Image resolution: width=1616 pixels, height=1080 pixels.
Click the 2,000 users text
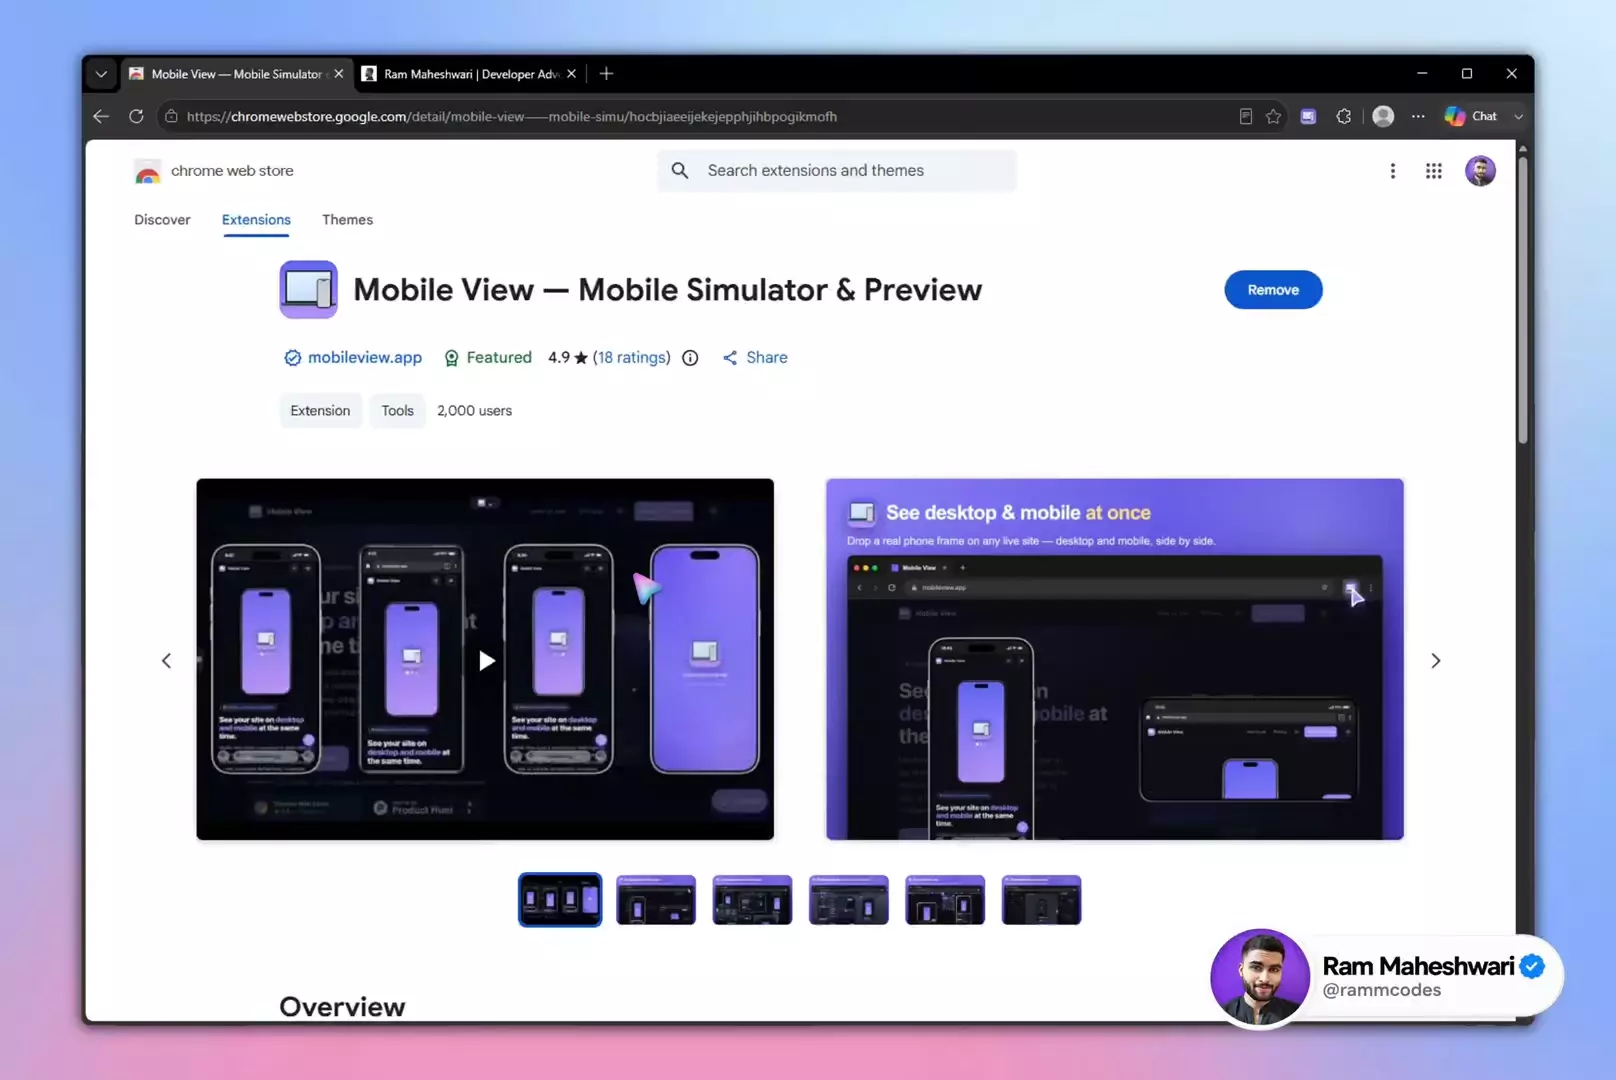click(474, 411)
